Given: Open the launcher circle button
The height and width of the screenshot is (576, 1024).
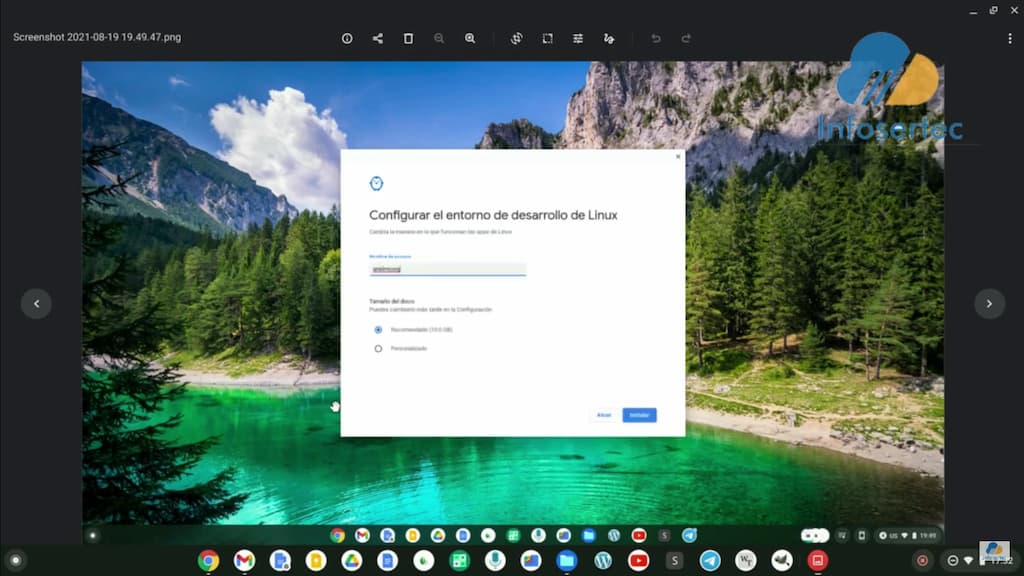Looking at the screenshot, I should (x=15, y=561).
